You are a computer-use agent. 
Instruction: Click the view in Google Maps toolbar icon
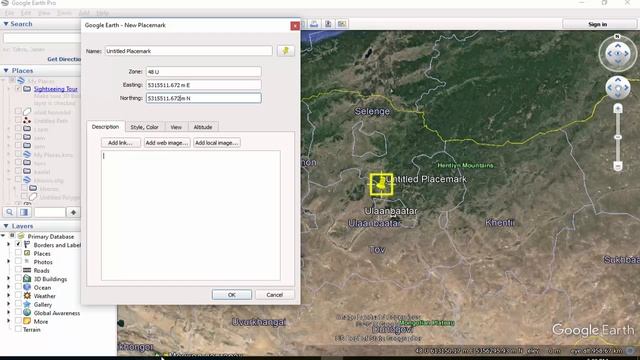(x=342, y=24)
